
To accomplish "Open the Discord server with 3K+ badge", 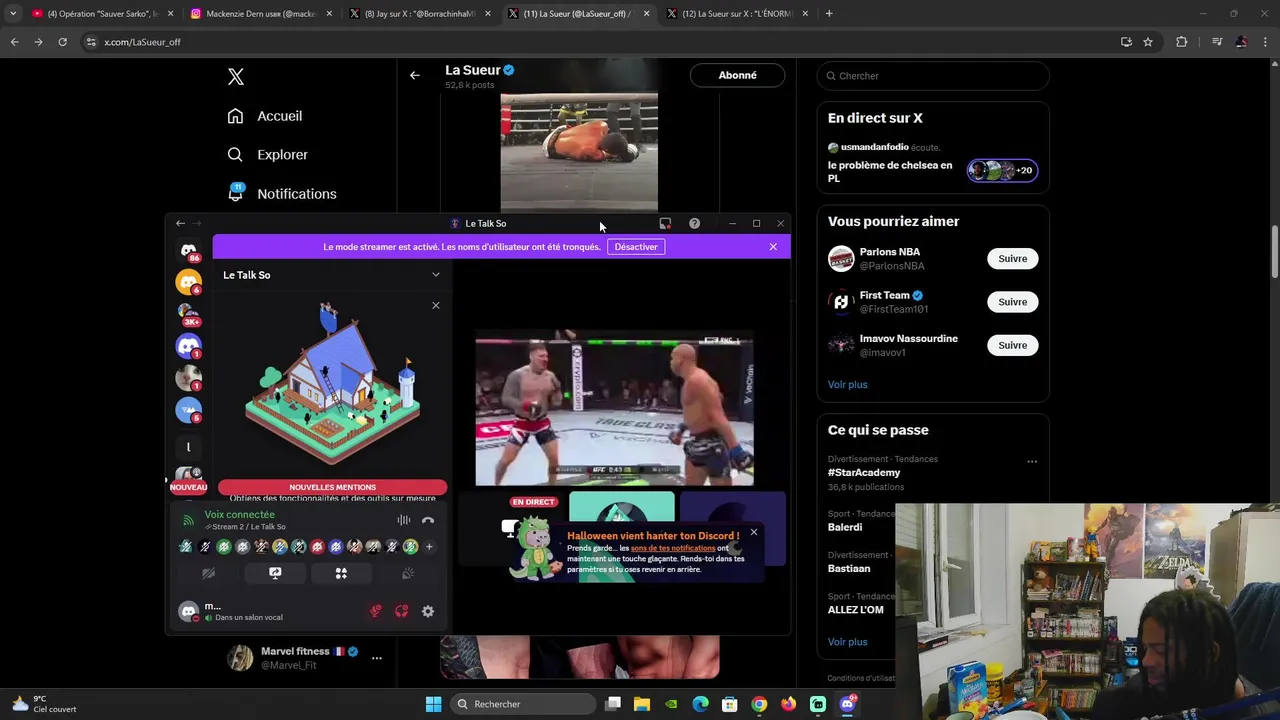I will [188, 314].
